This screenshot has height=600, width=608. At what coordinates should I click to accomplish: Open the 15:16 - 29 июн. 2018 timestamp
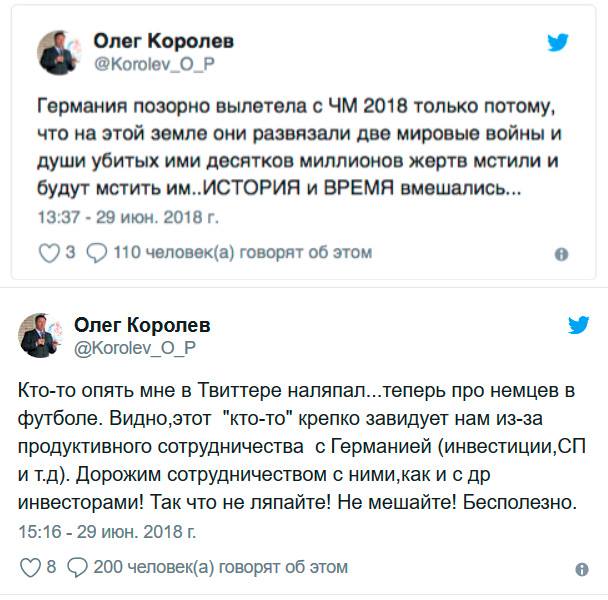pyautogui.click(x=107, y=530)
